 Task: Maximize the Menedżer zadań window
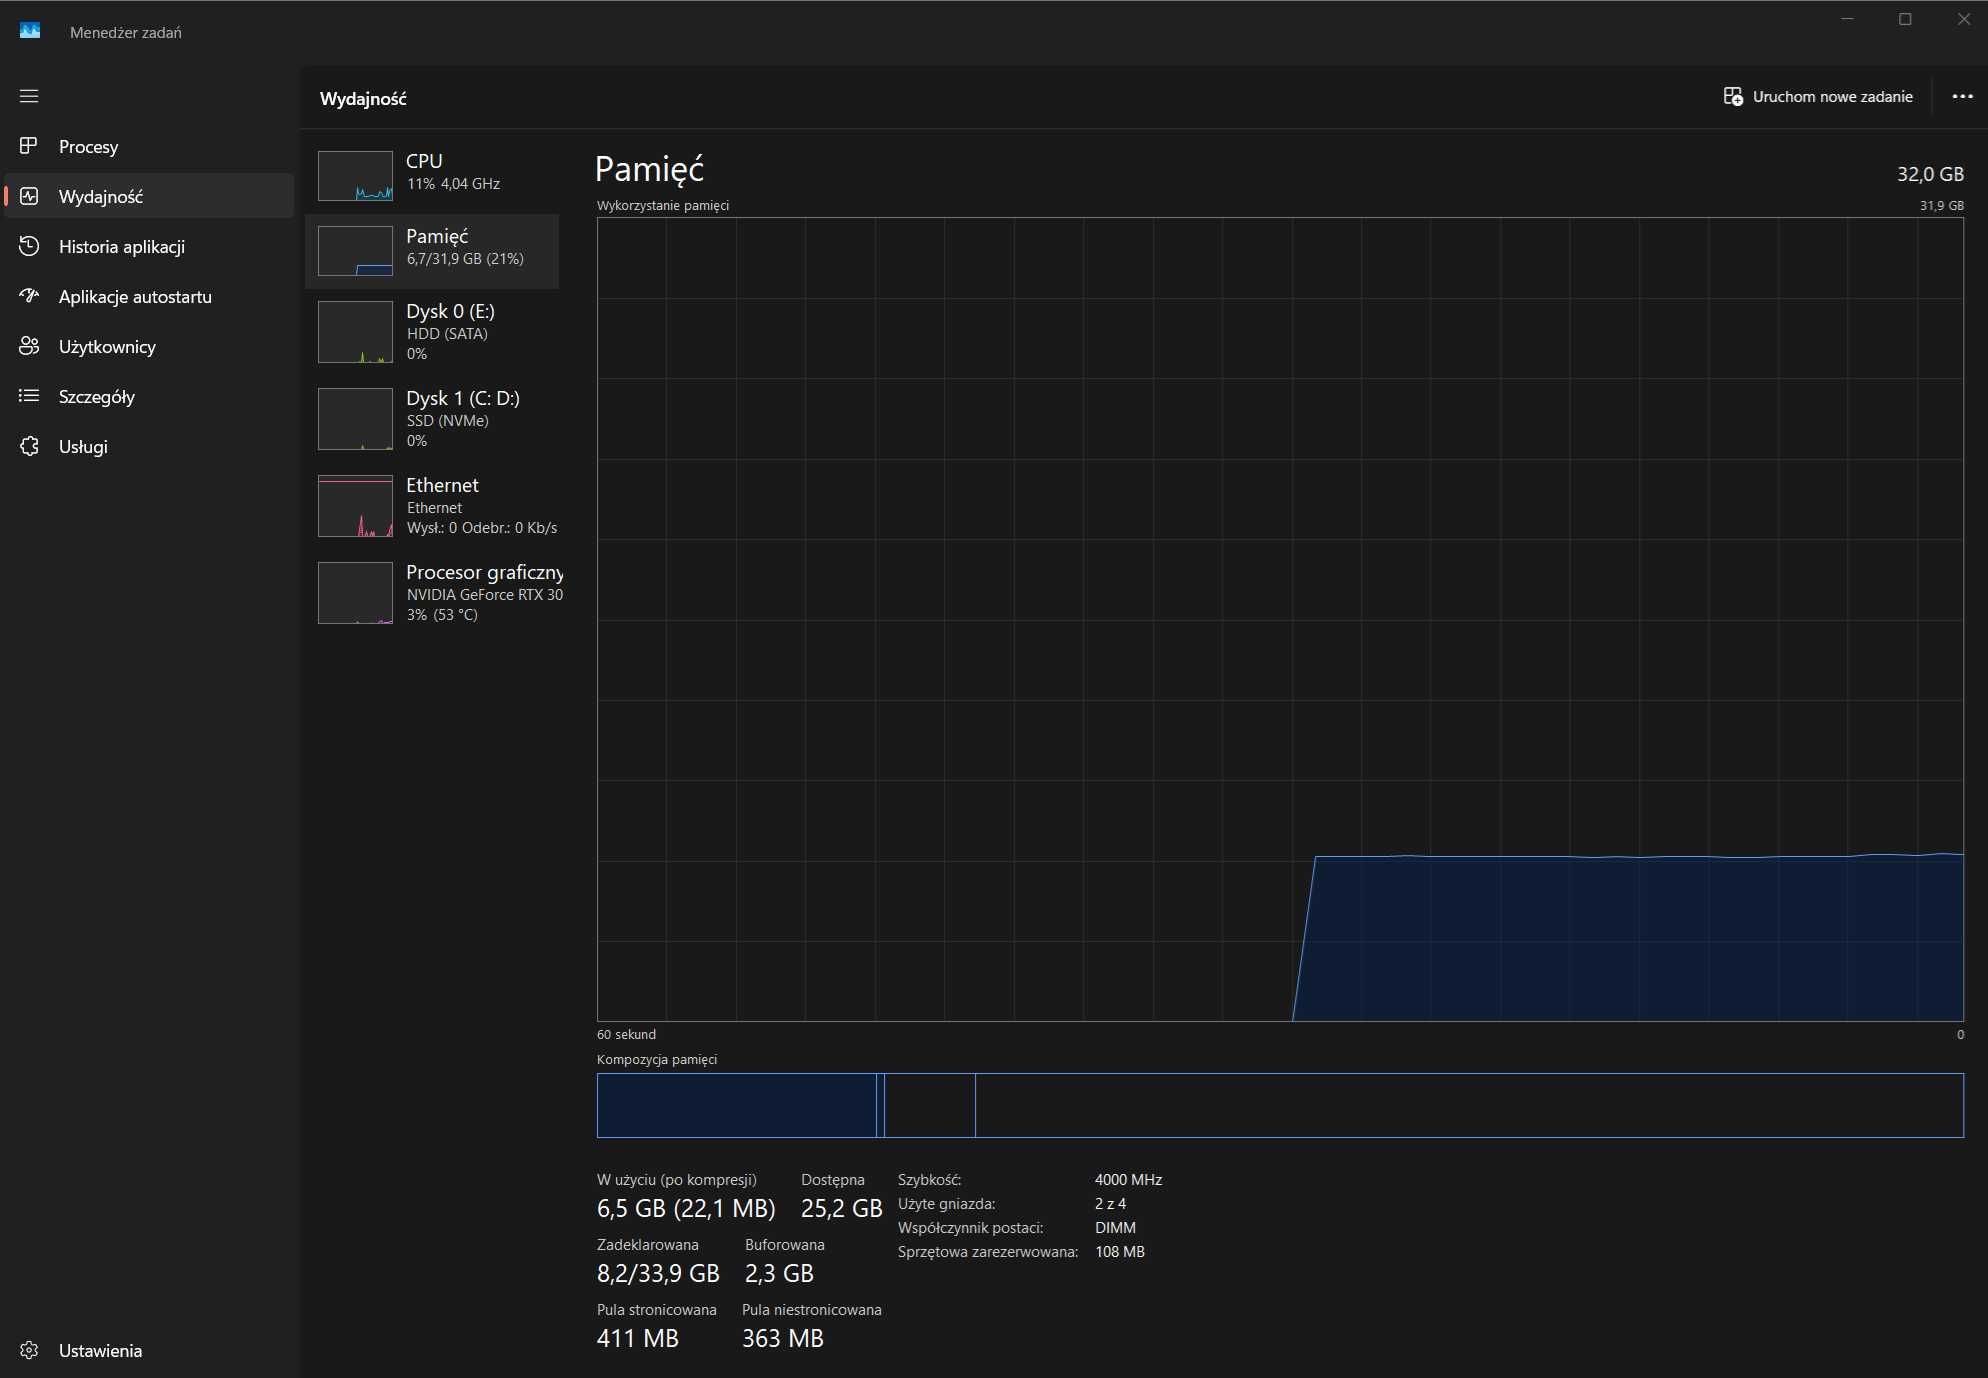pyautogui.click(x=1905, y=19)
